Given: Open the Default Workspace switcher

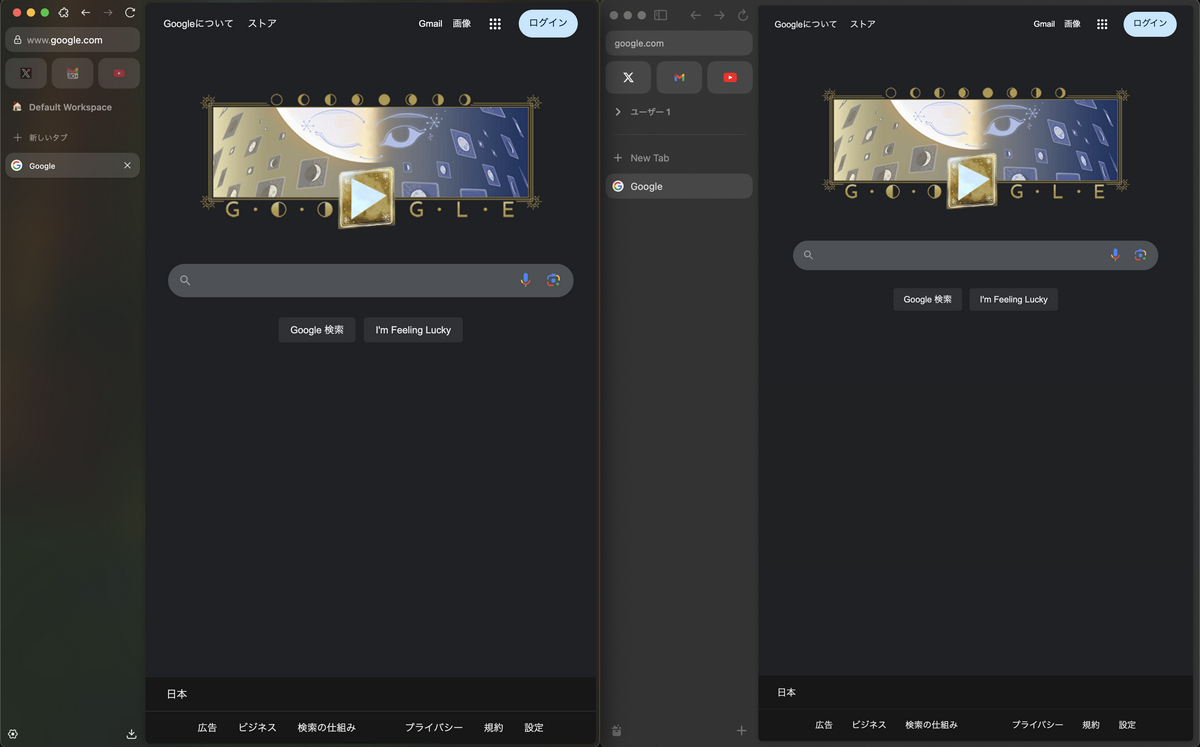Looking at the screenshot, I should pyautogui.click(x=62, y=107).
